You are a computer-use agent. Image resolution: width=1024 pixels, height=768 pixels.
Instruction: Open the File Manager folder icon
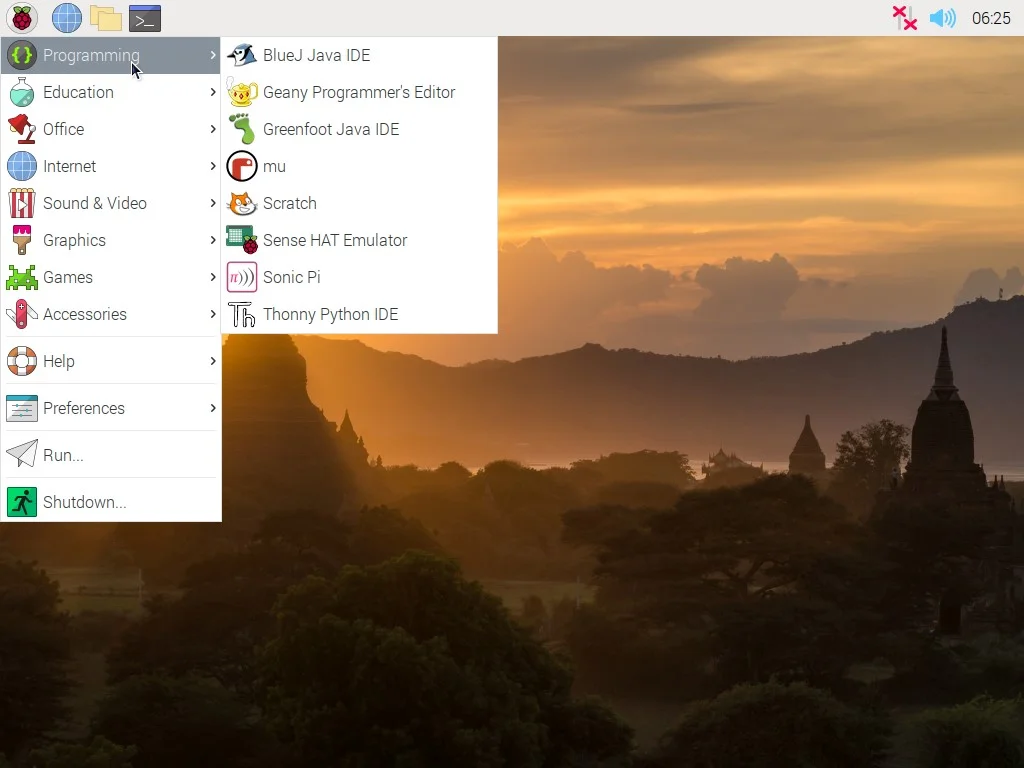106,18
